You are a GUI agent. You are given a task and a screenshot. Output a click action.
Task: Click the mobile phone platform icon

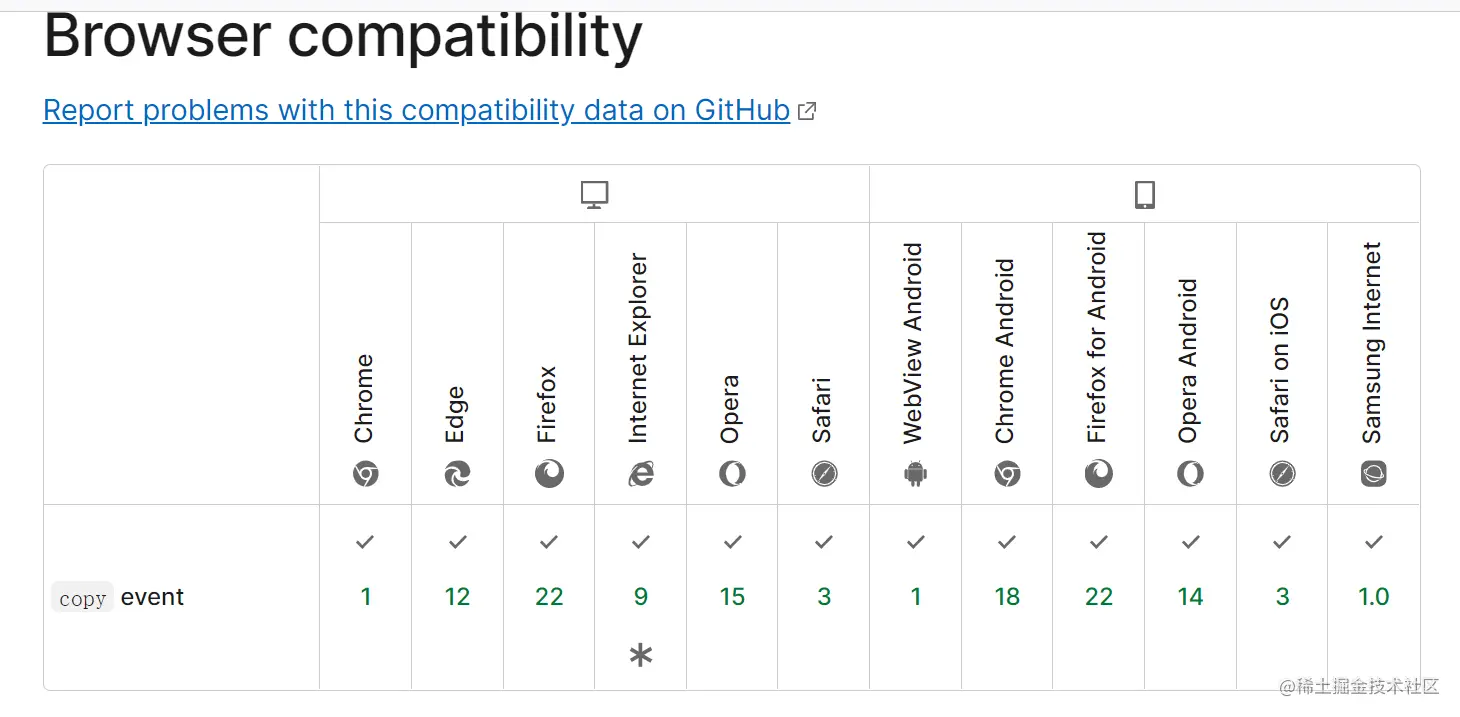pos(1145,195)
